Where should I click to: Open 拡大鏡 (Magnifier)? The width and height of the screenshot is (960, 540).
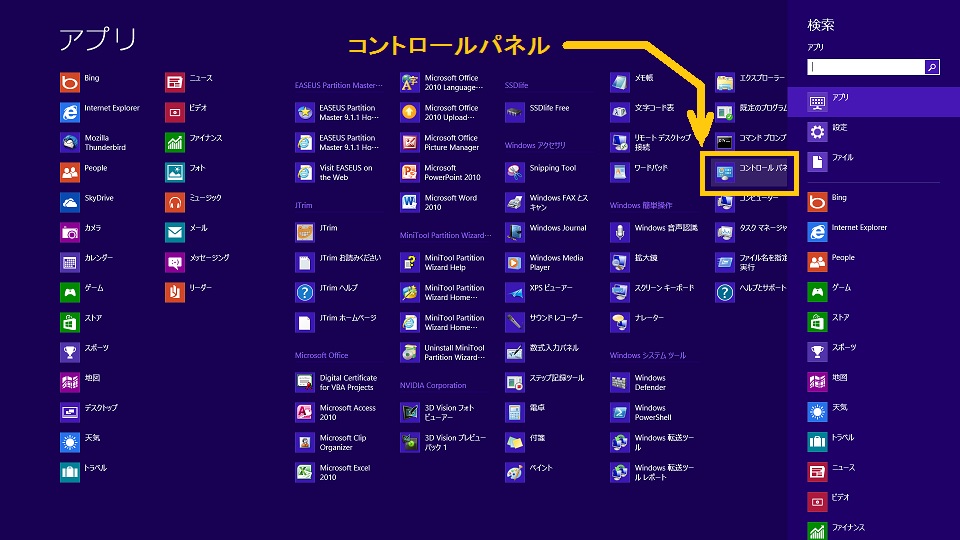[634, 262]
